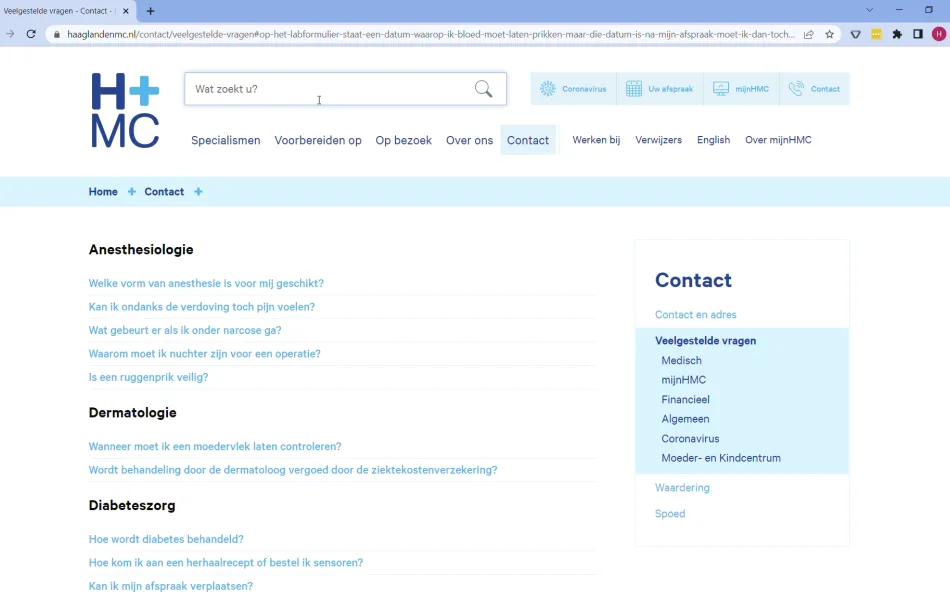This screenshot has height=594, width=950.
Task: Click the Uw afspraak calendar icon
Action: (x=634, y=89)
